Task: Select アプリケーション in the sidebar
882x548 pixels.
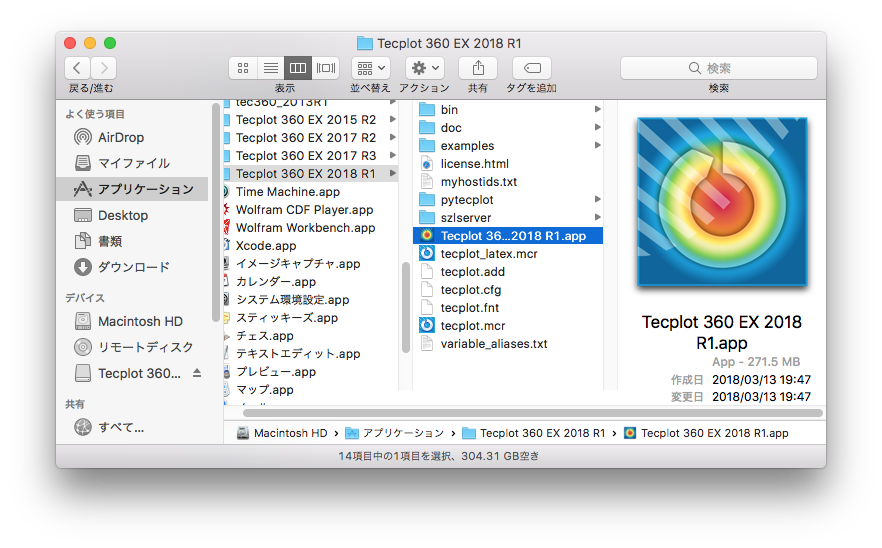Action: coord(132,189)
